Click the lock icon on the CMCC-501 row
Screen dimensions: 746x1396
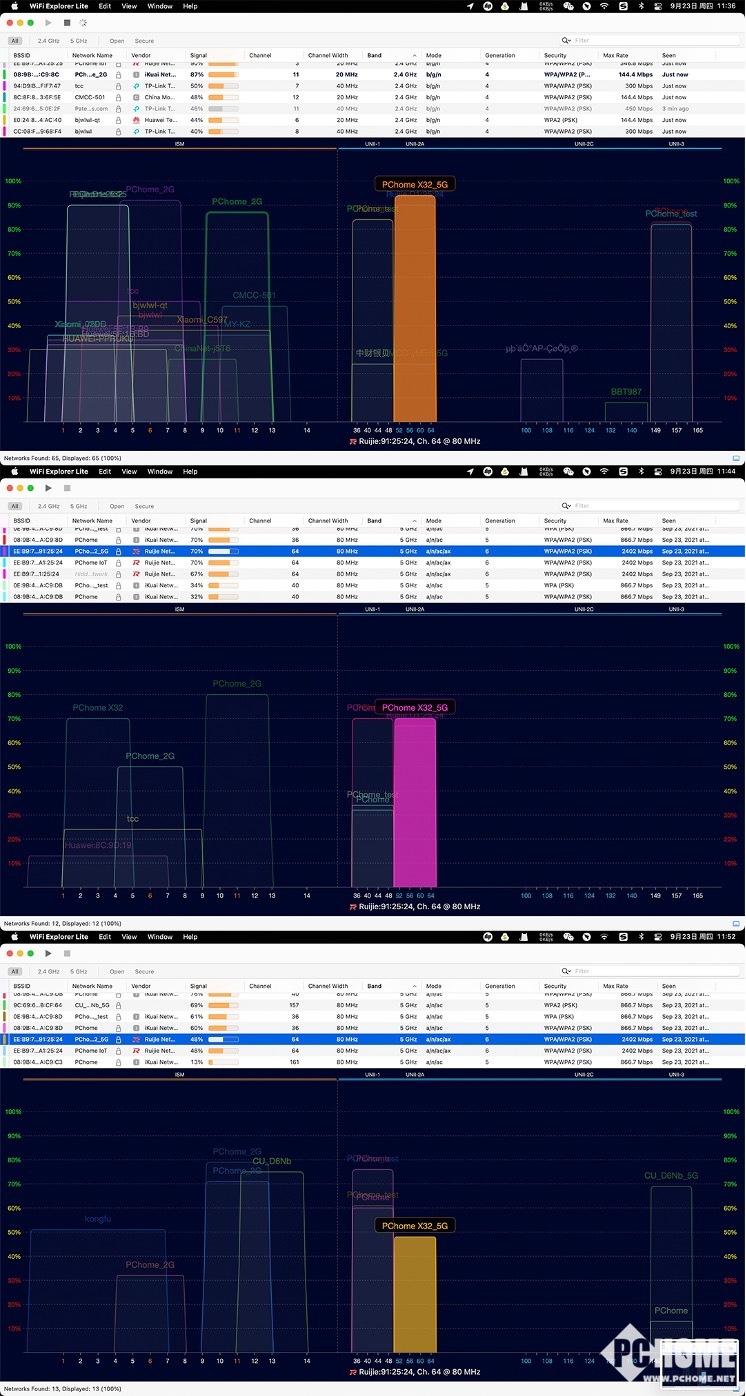tap(119, 97)
